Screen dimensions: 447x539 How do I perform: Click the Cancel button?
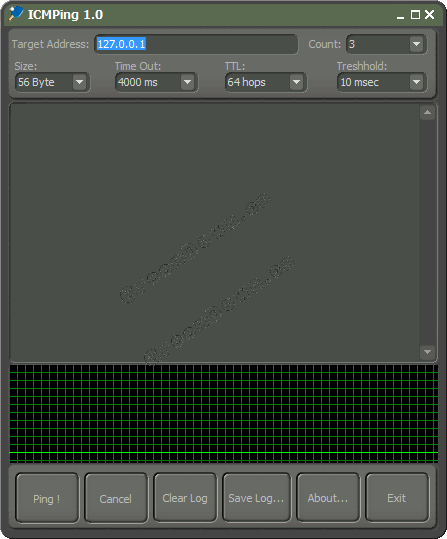coord(116,498)
